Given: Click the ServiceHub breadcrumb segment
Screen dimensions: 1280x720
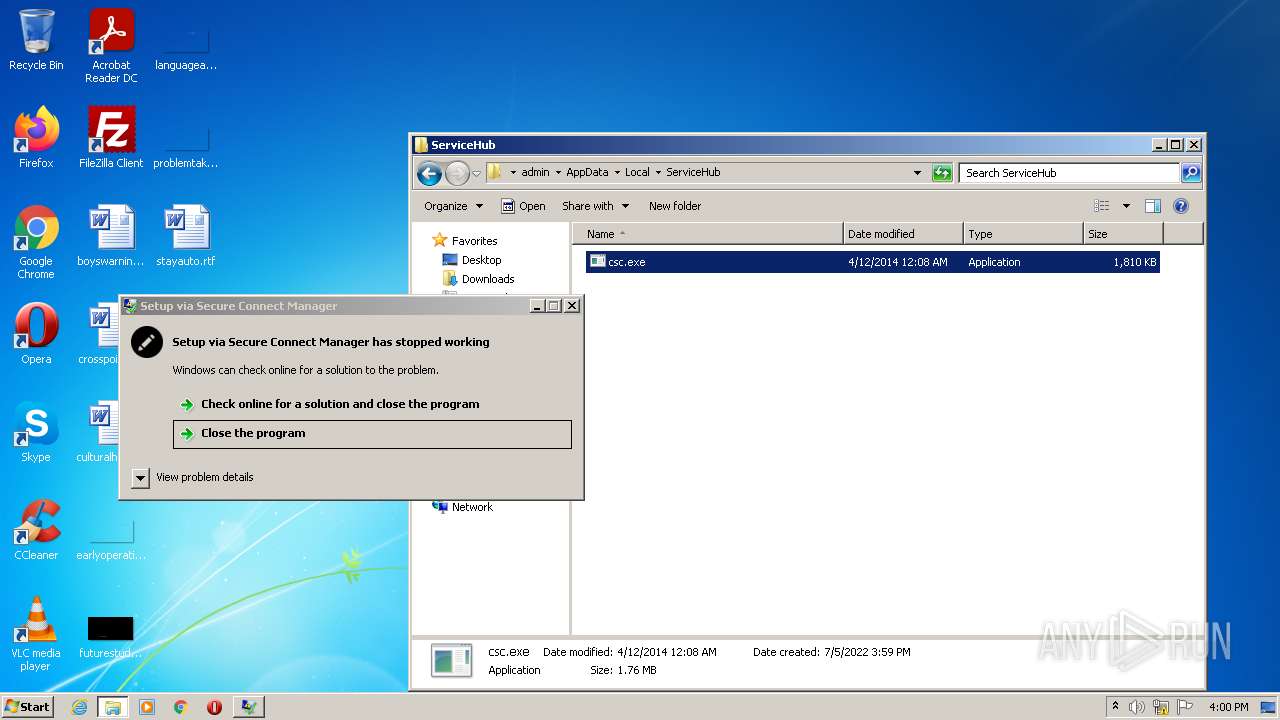Looking at the screenshot, I should click(693, 172).
